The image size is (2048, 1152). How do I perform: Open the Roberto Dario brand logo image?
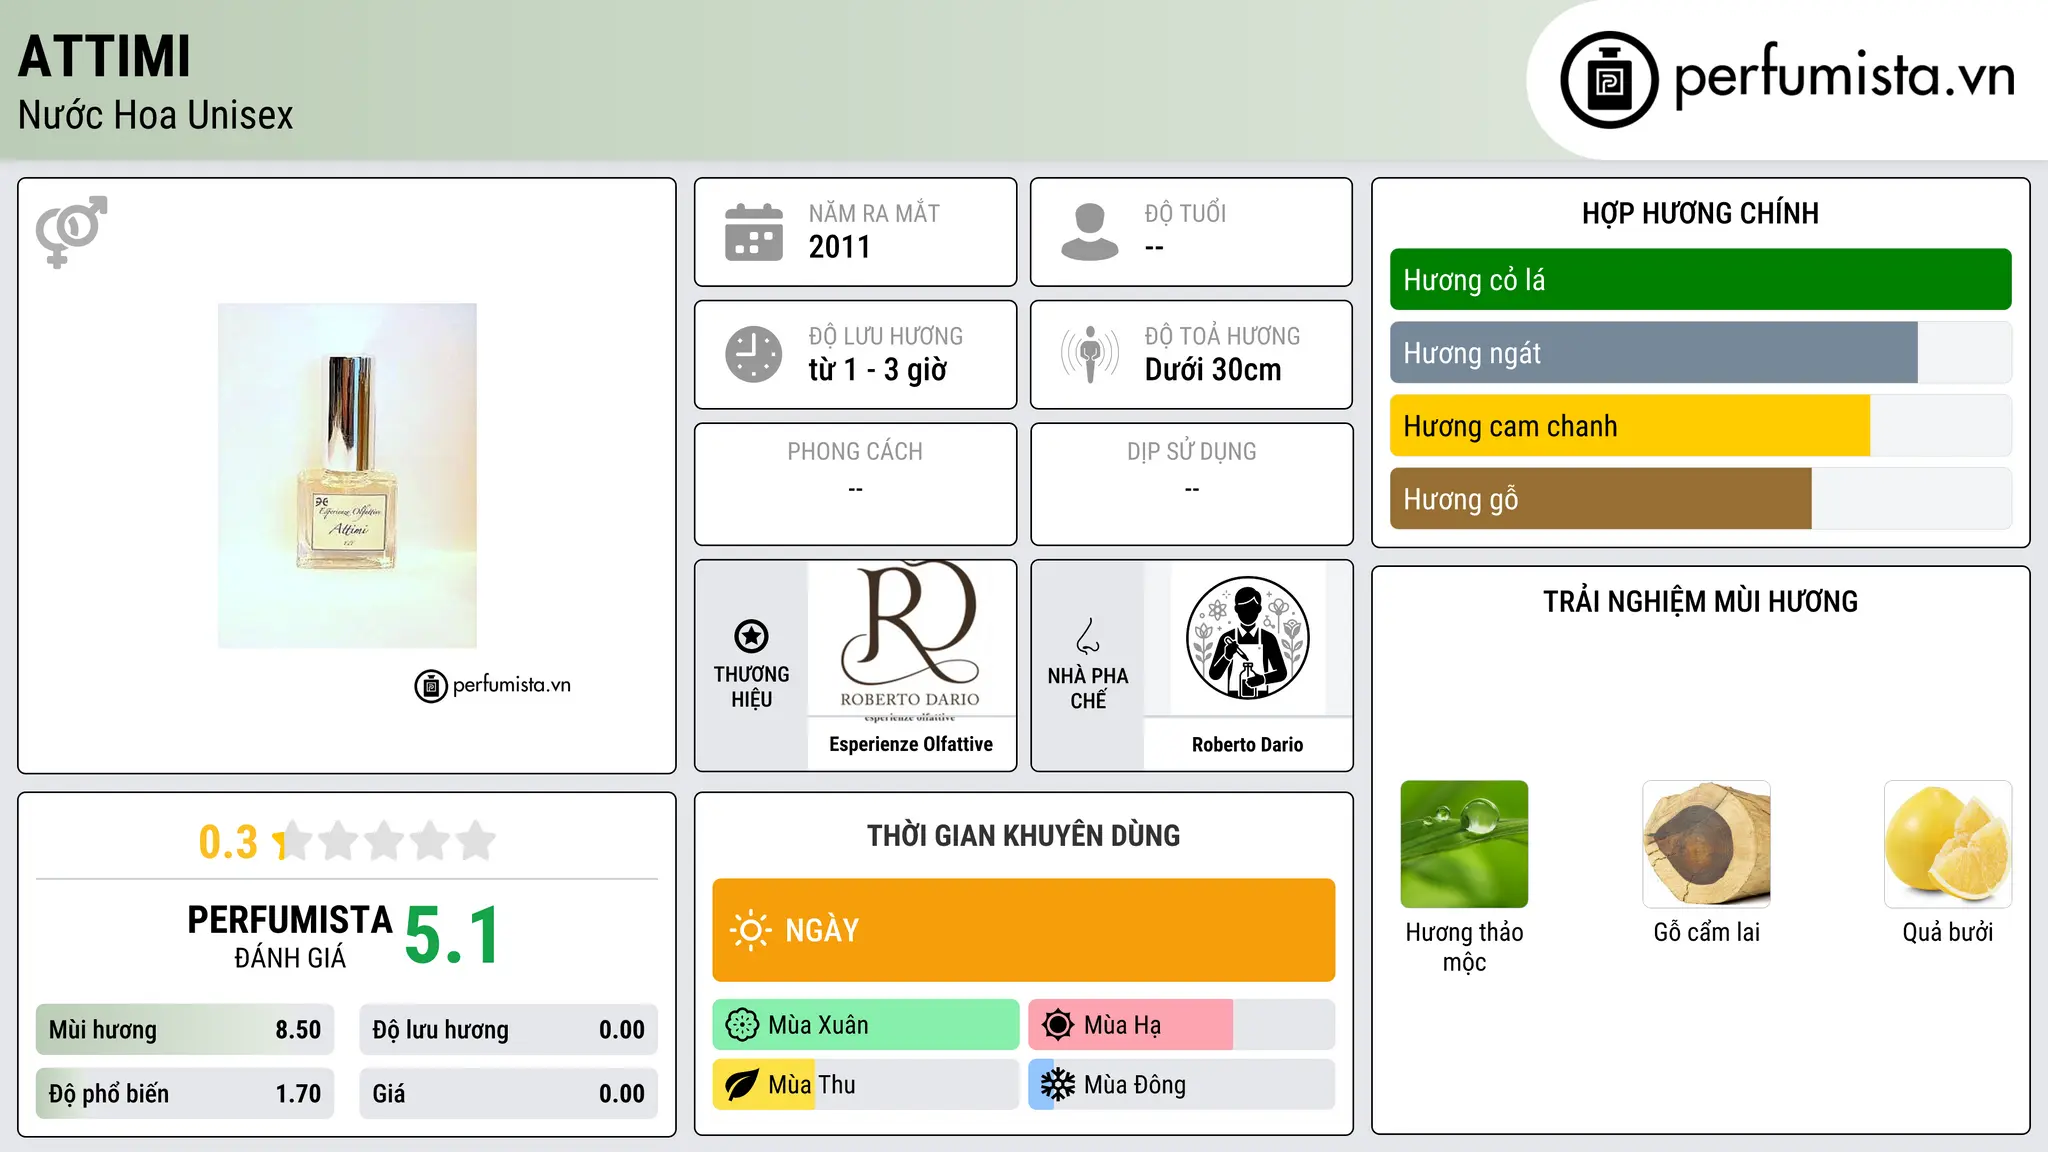(x=910, y=638)
